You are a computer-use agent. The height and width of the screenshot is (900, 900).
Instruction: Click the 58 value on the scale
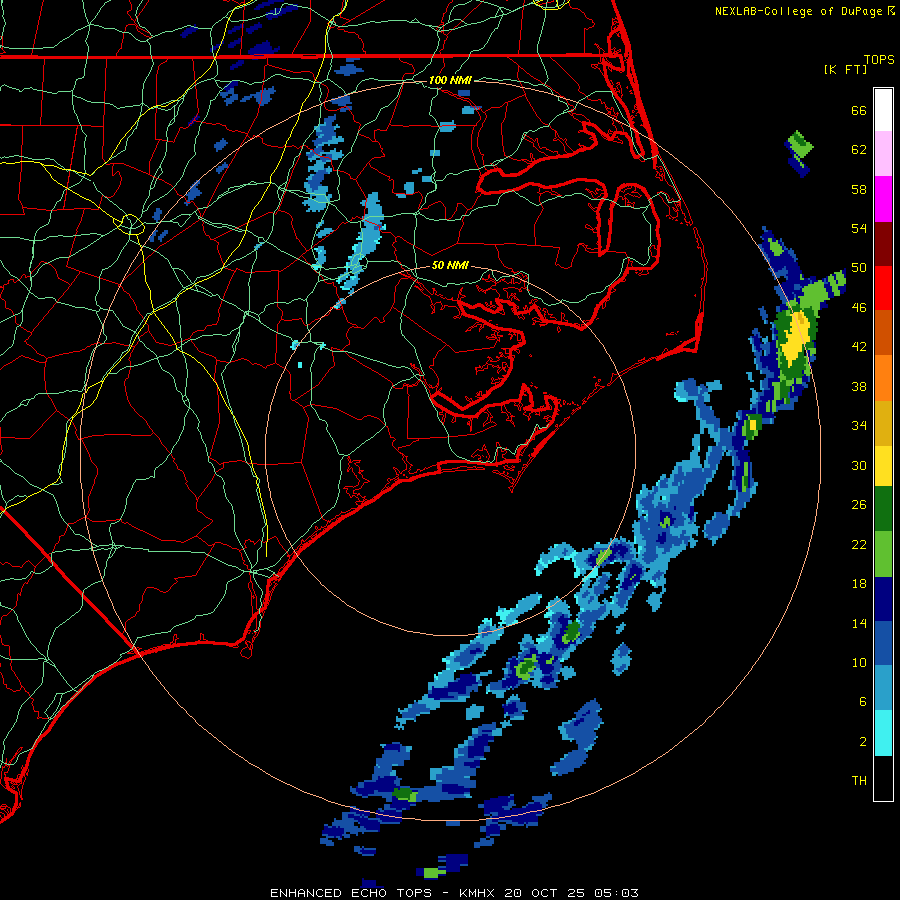pyautogui.click(x=859, y=189)
